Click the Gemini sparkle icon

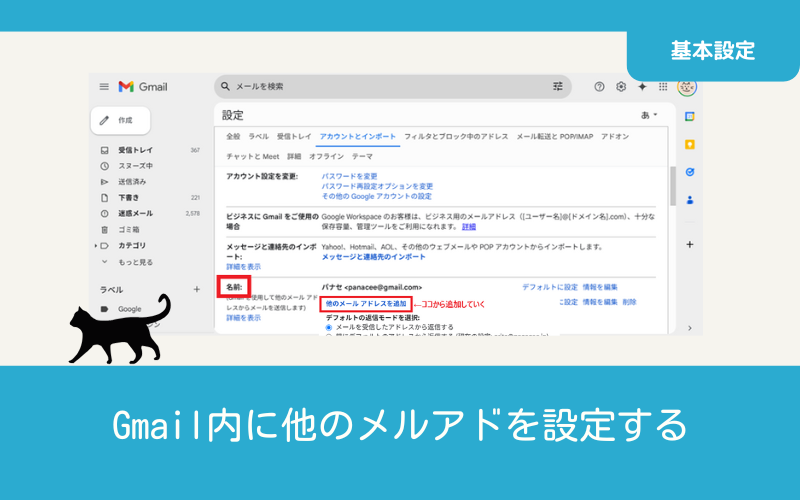coord(642,87)
